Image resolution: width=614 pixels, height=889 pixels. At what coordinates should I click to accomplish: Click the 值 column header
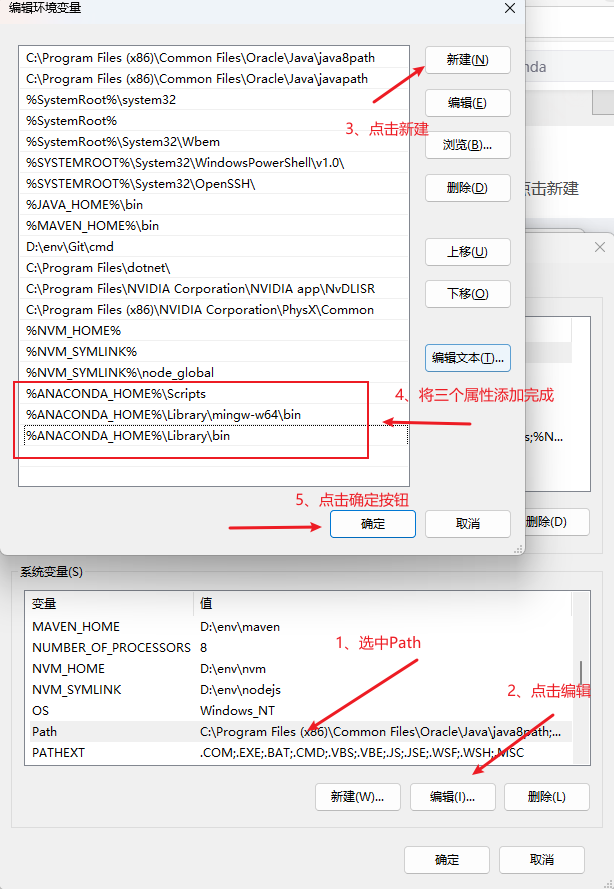click(383, 604)
